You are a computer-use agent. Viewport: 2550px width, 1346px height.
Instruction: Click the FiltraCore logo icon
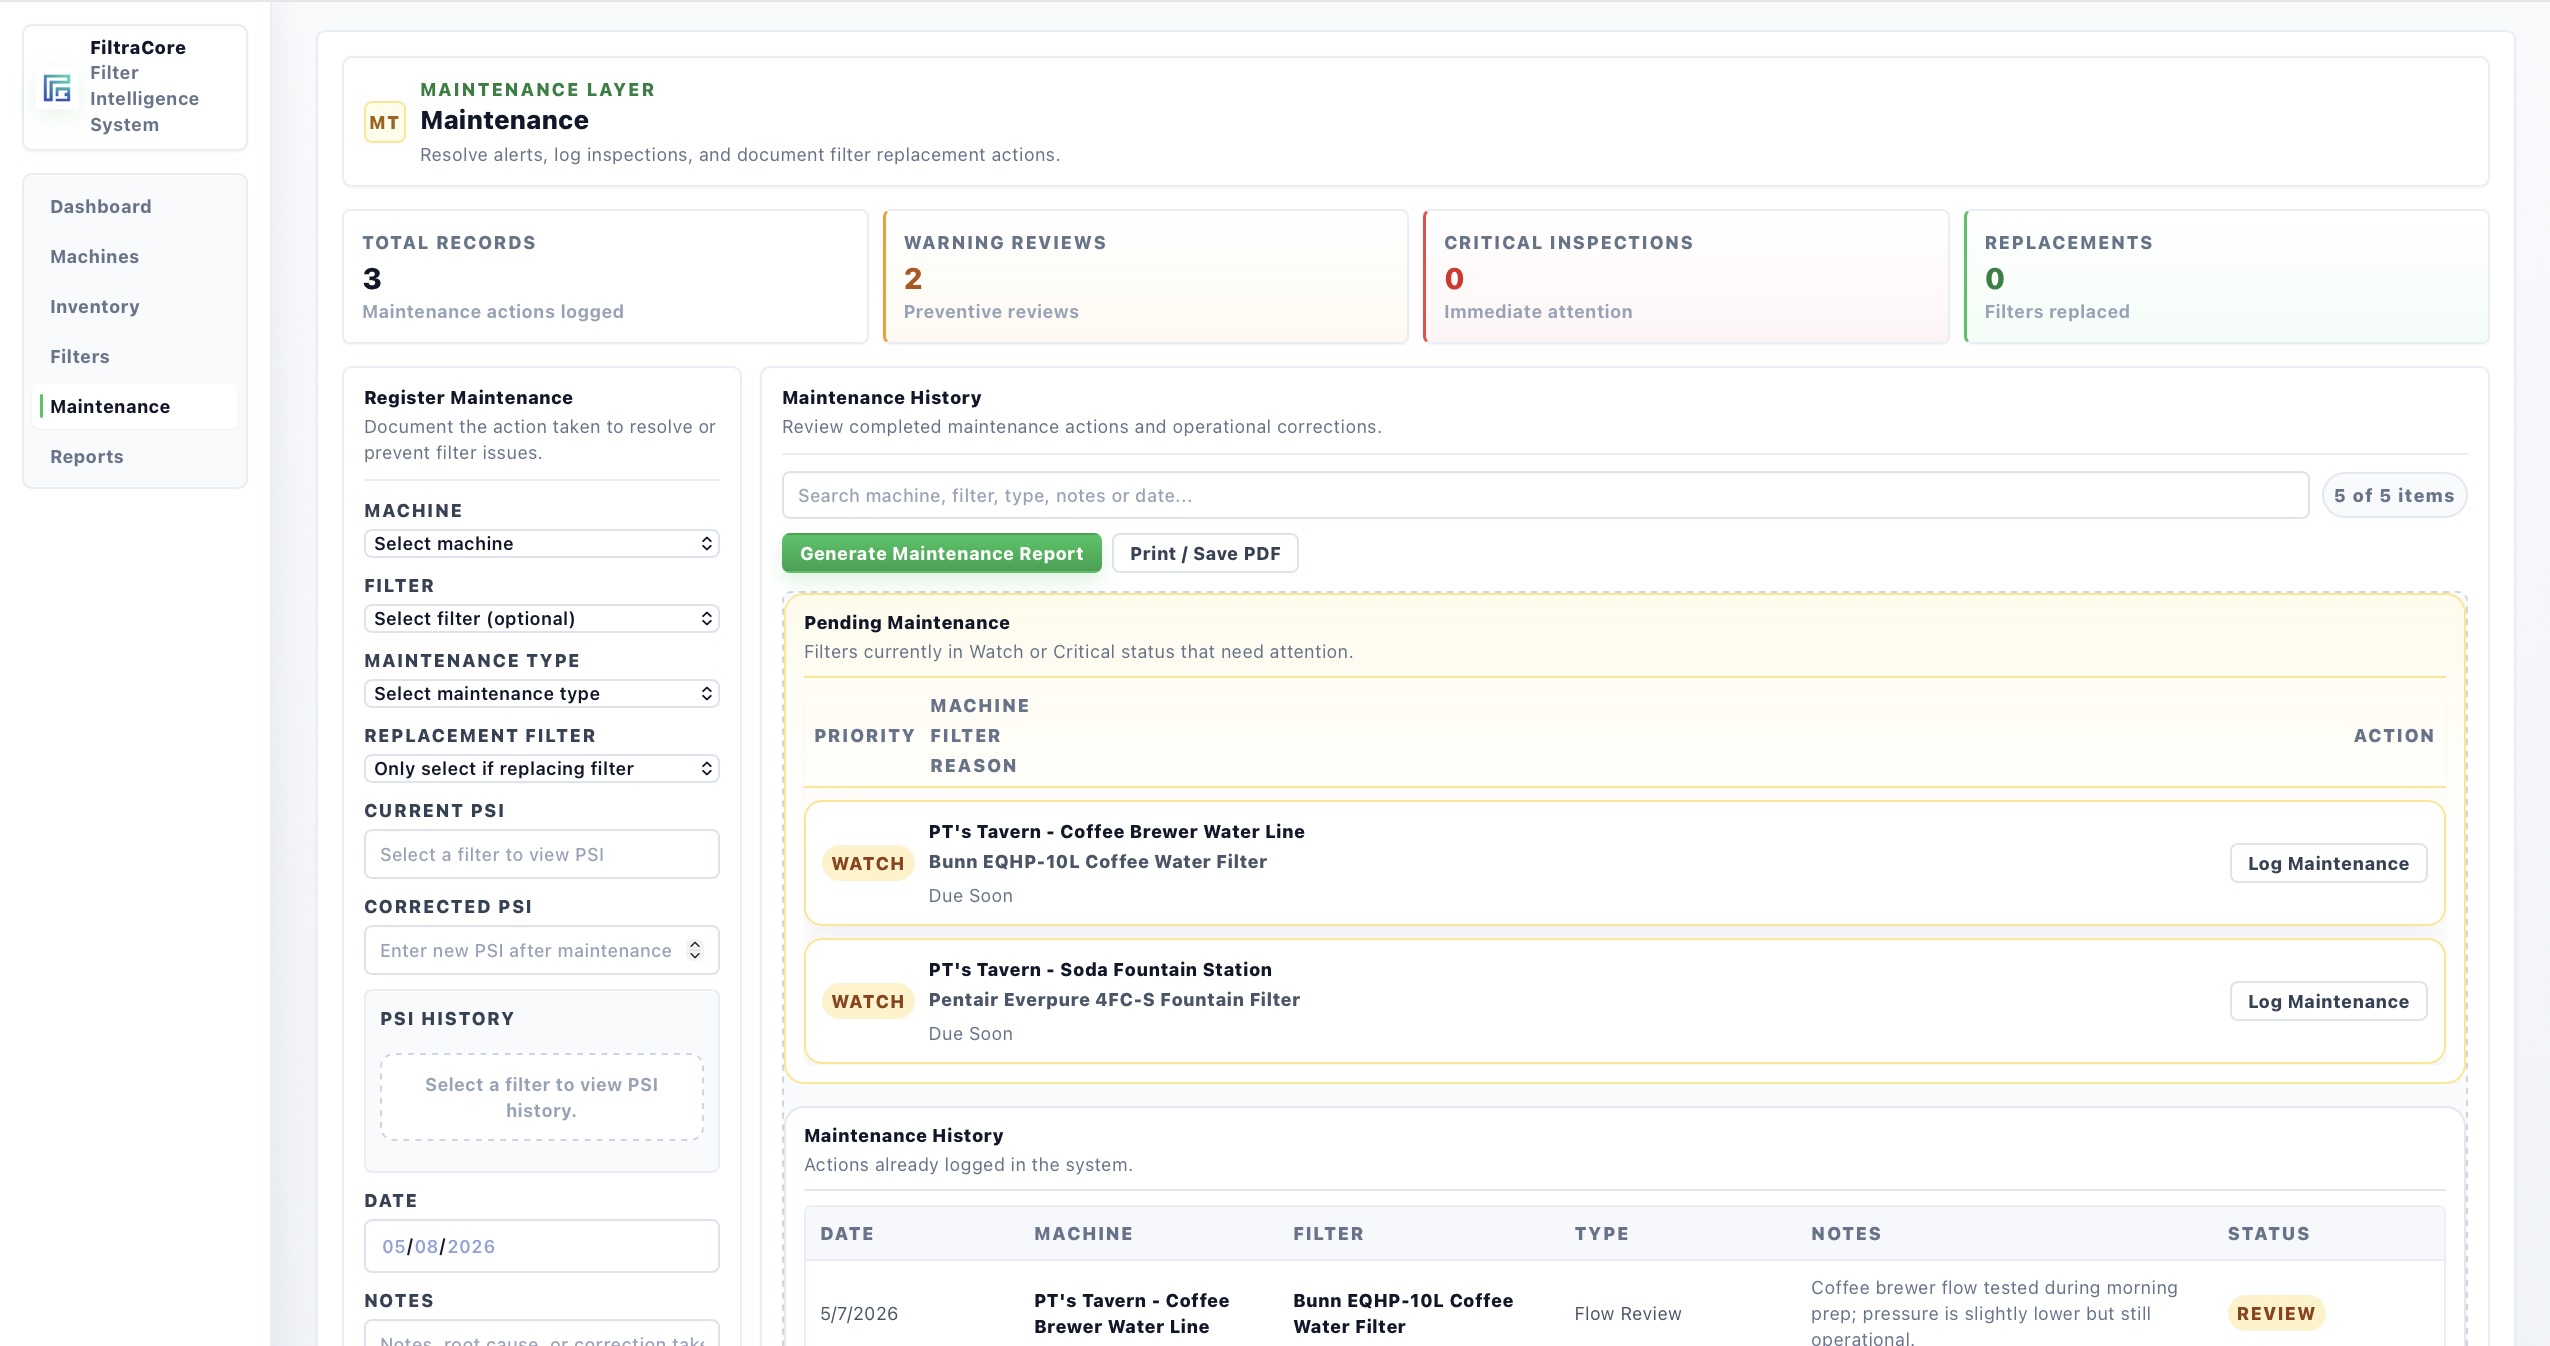point(57,88)
